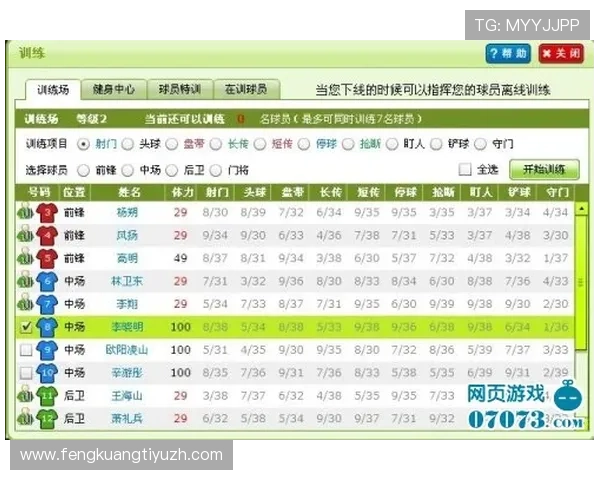Filter players by 前锋 radio
Viewport: 600px width, 480px height.
pyautogui.click(x=83, y=170)
